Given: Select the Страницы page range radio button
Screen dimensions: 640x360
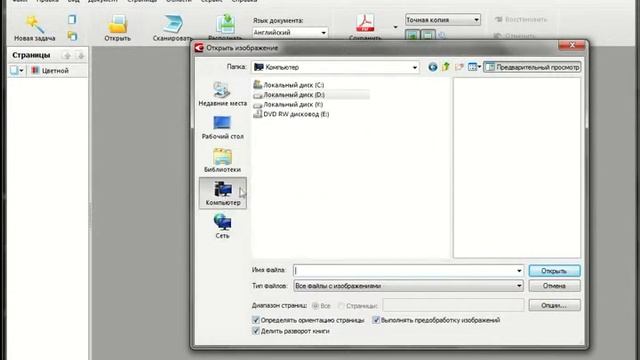Looking at the screenshot, I should click(341, 306).
